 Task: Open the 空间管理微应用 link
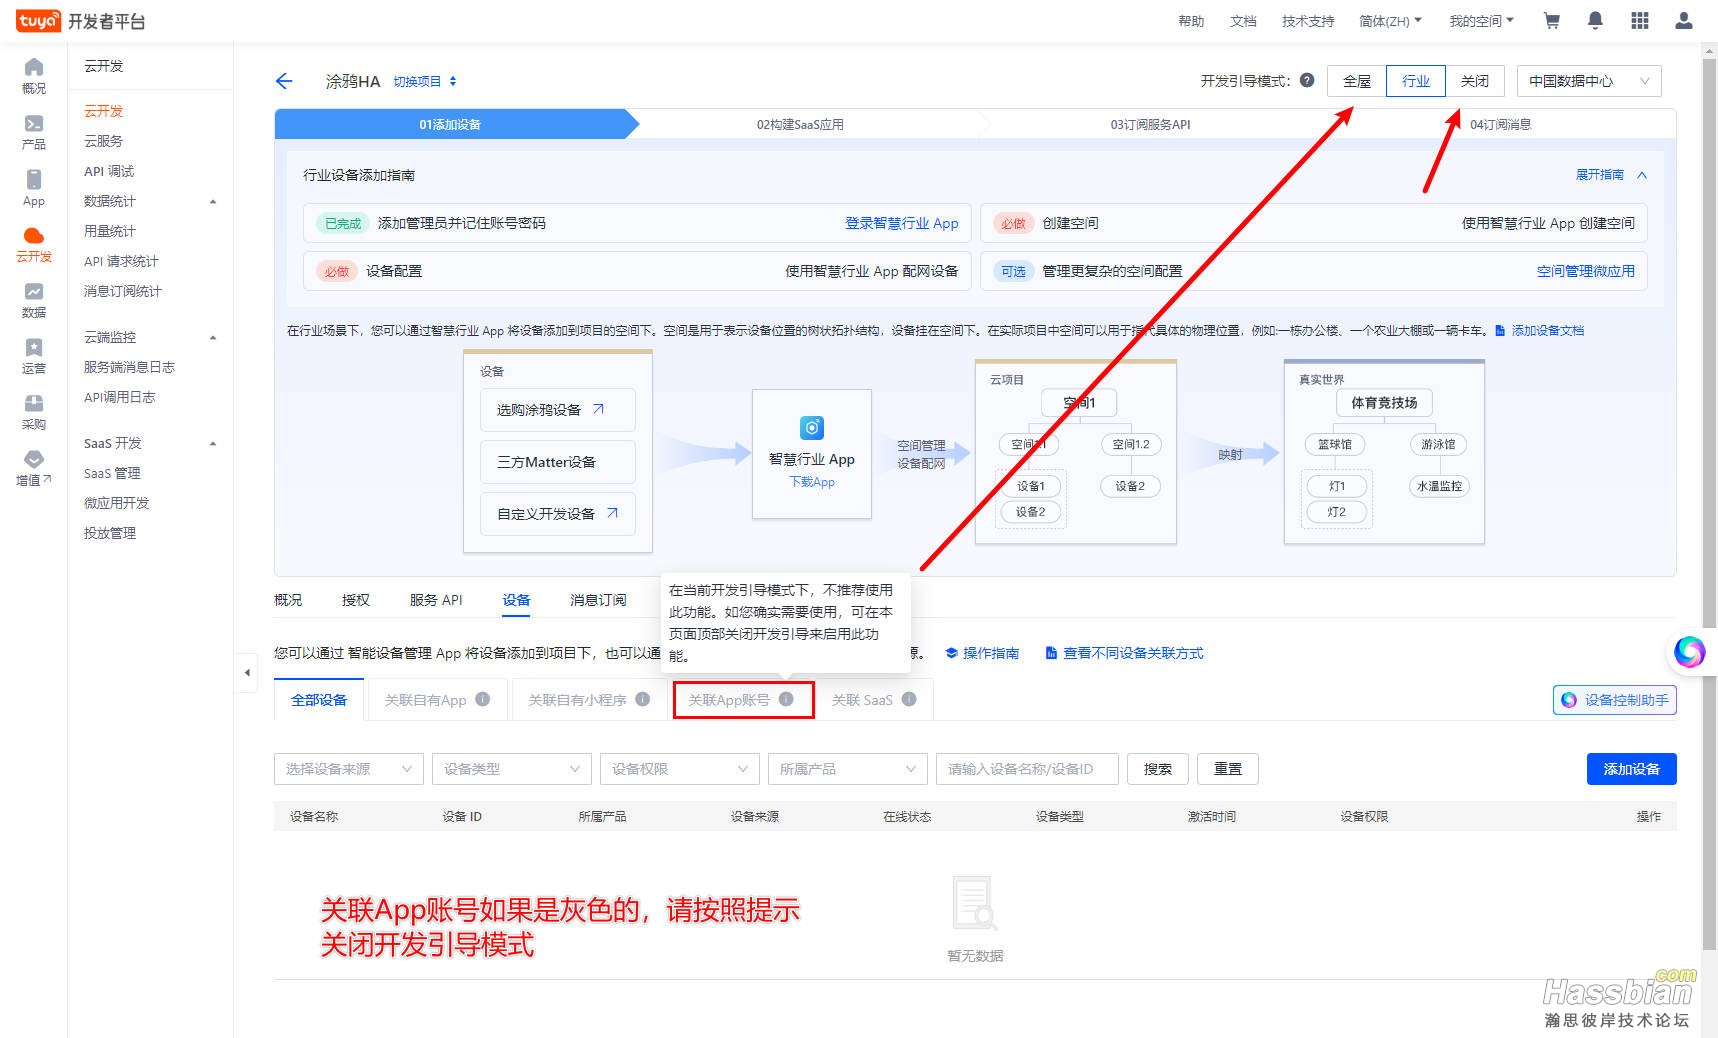tap(1586, 271)
